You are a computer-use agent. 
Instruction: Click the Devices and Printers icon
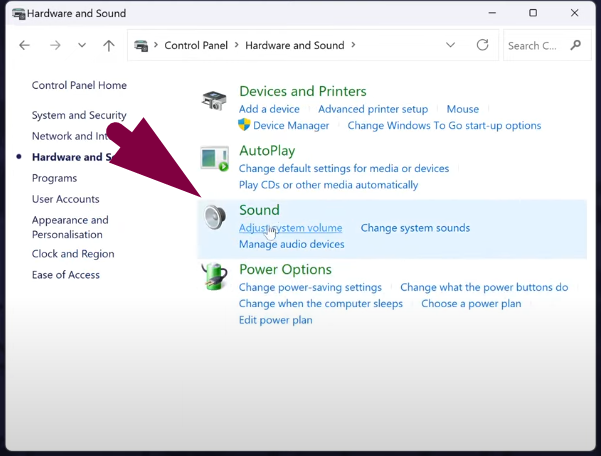214,100
